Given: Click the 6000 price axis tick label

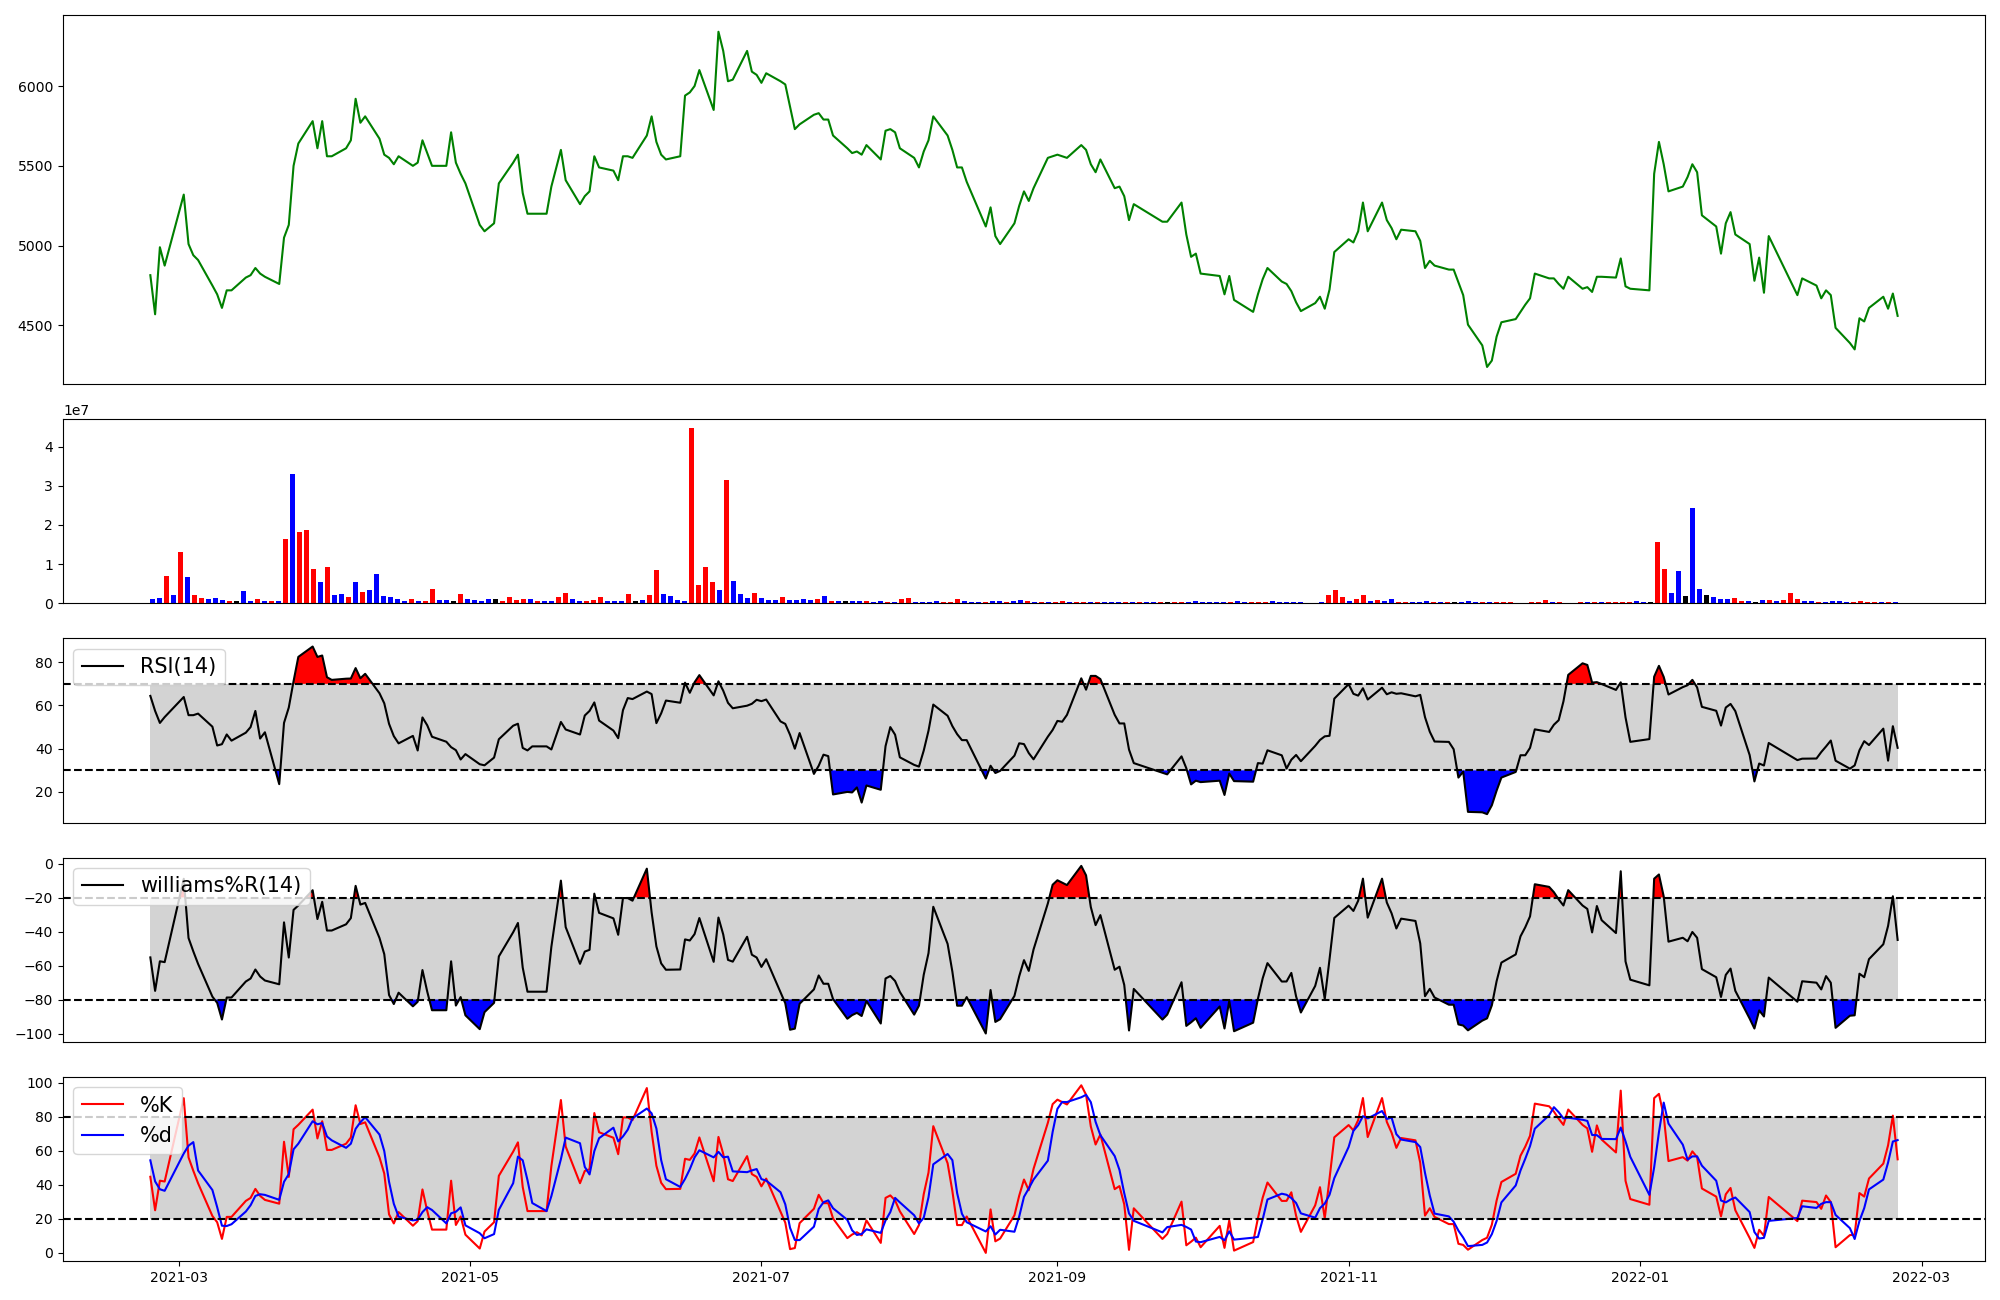Looking at the screenshot, I should click(36, 87).
